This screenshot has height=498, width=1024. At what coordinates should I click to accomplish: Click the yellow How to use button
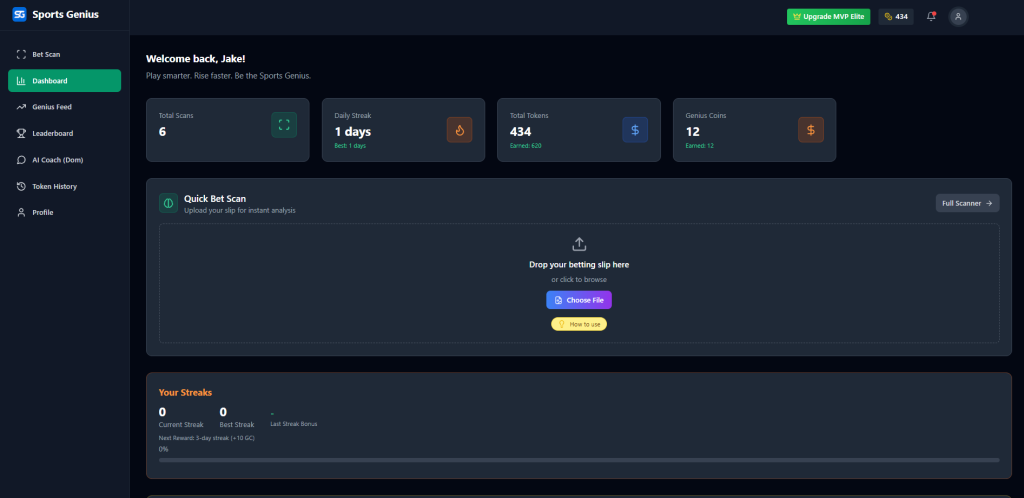(x=579, y=324)
